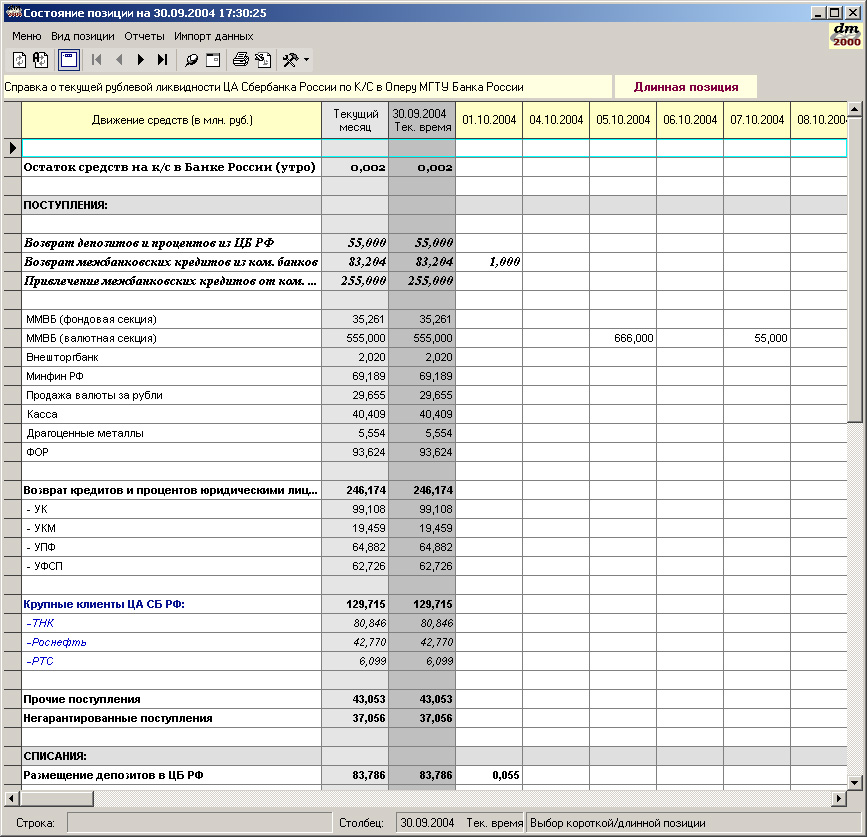Click the search magnifier toolbar icon
867x837 pixels.
[191, 60]
